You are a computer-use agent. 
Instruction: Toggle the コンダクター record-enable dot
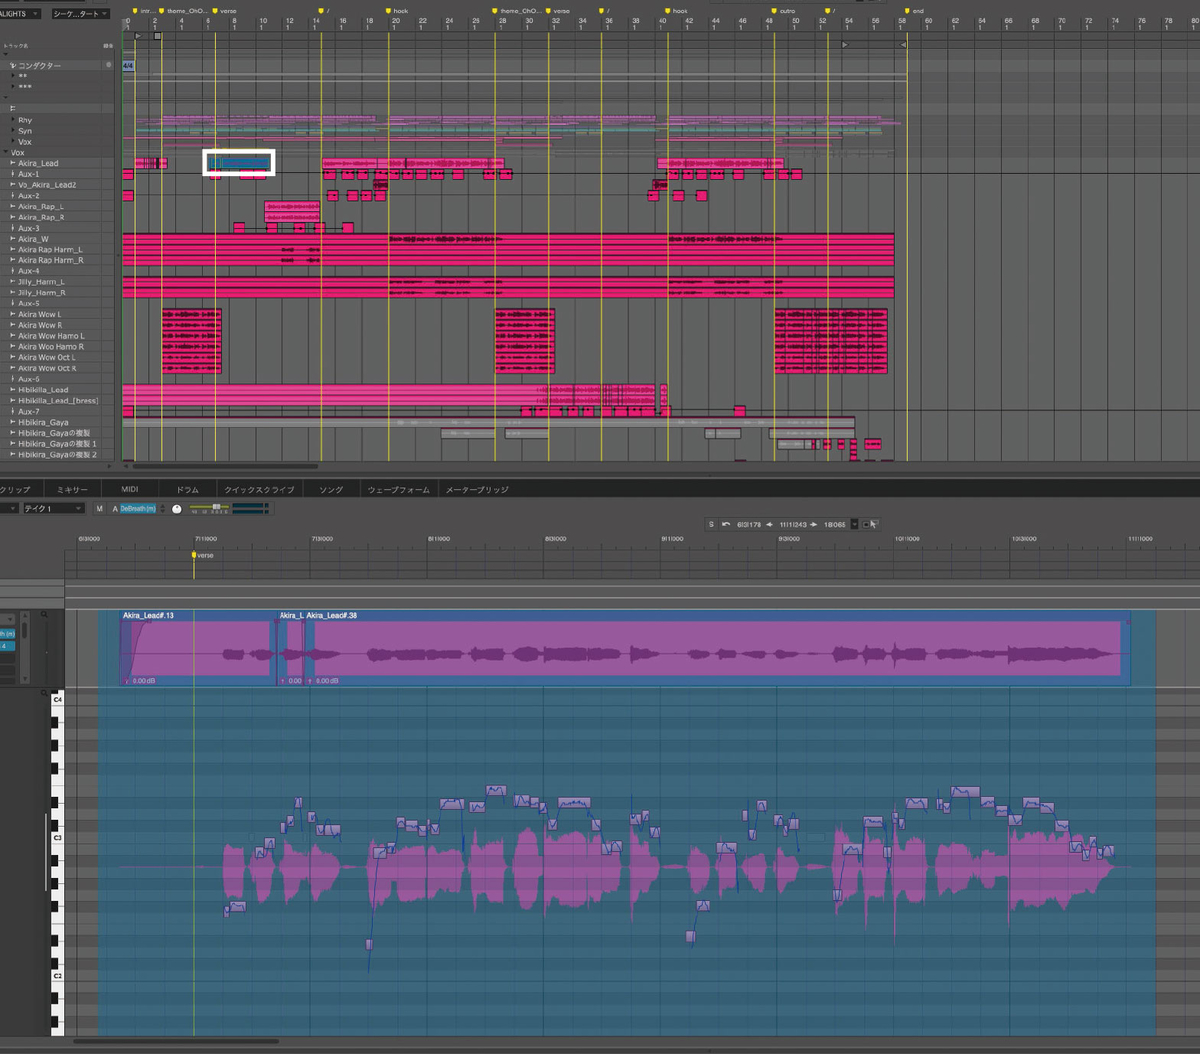108,65
